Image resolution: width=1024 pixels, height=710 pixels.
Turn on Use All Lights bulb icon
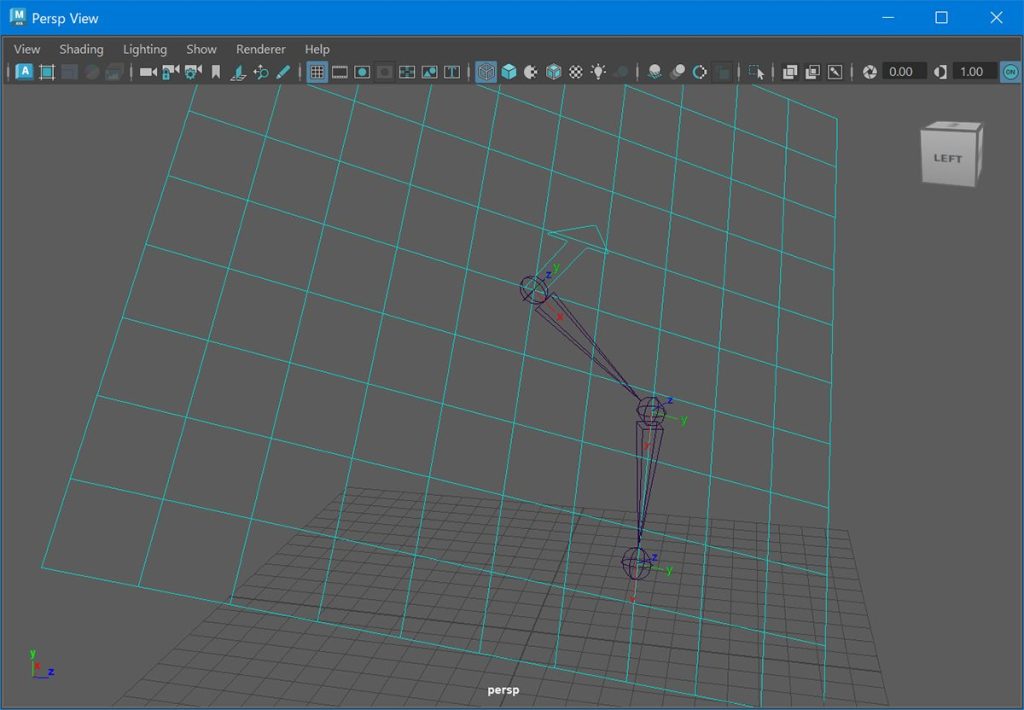(598, 72)
